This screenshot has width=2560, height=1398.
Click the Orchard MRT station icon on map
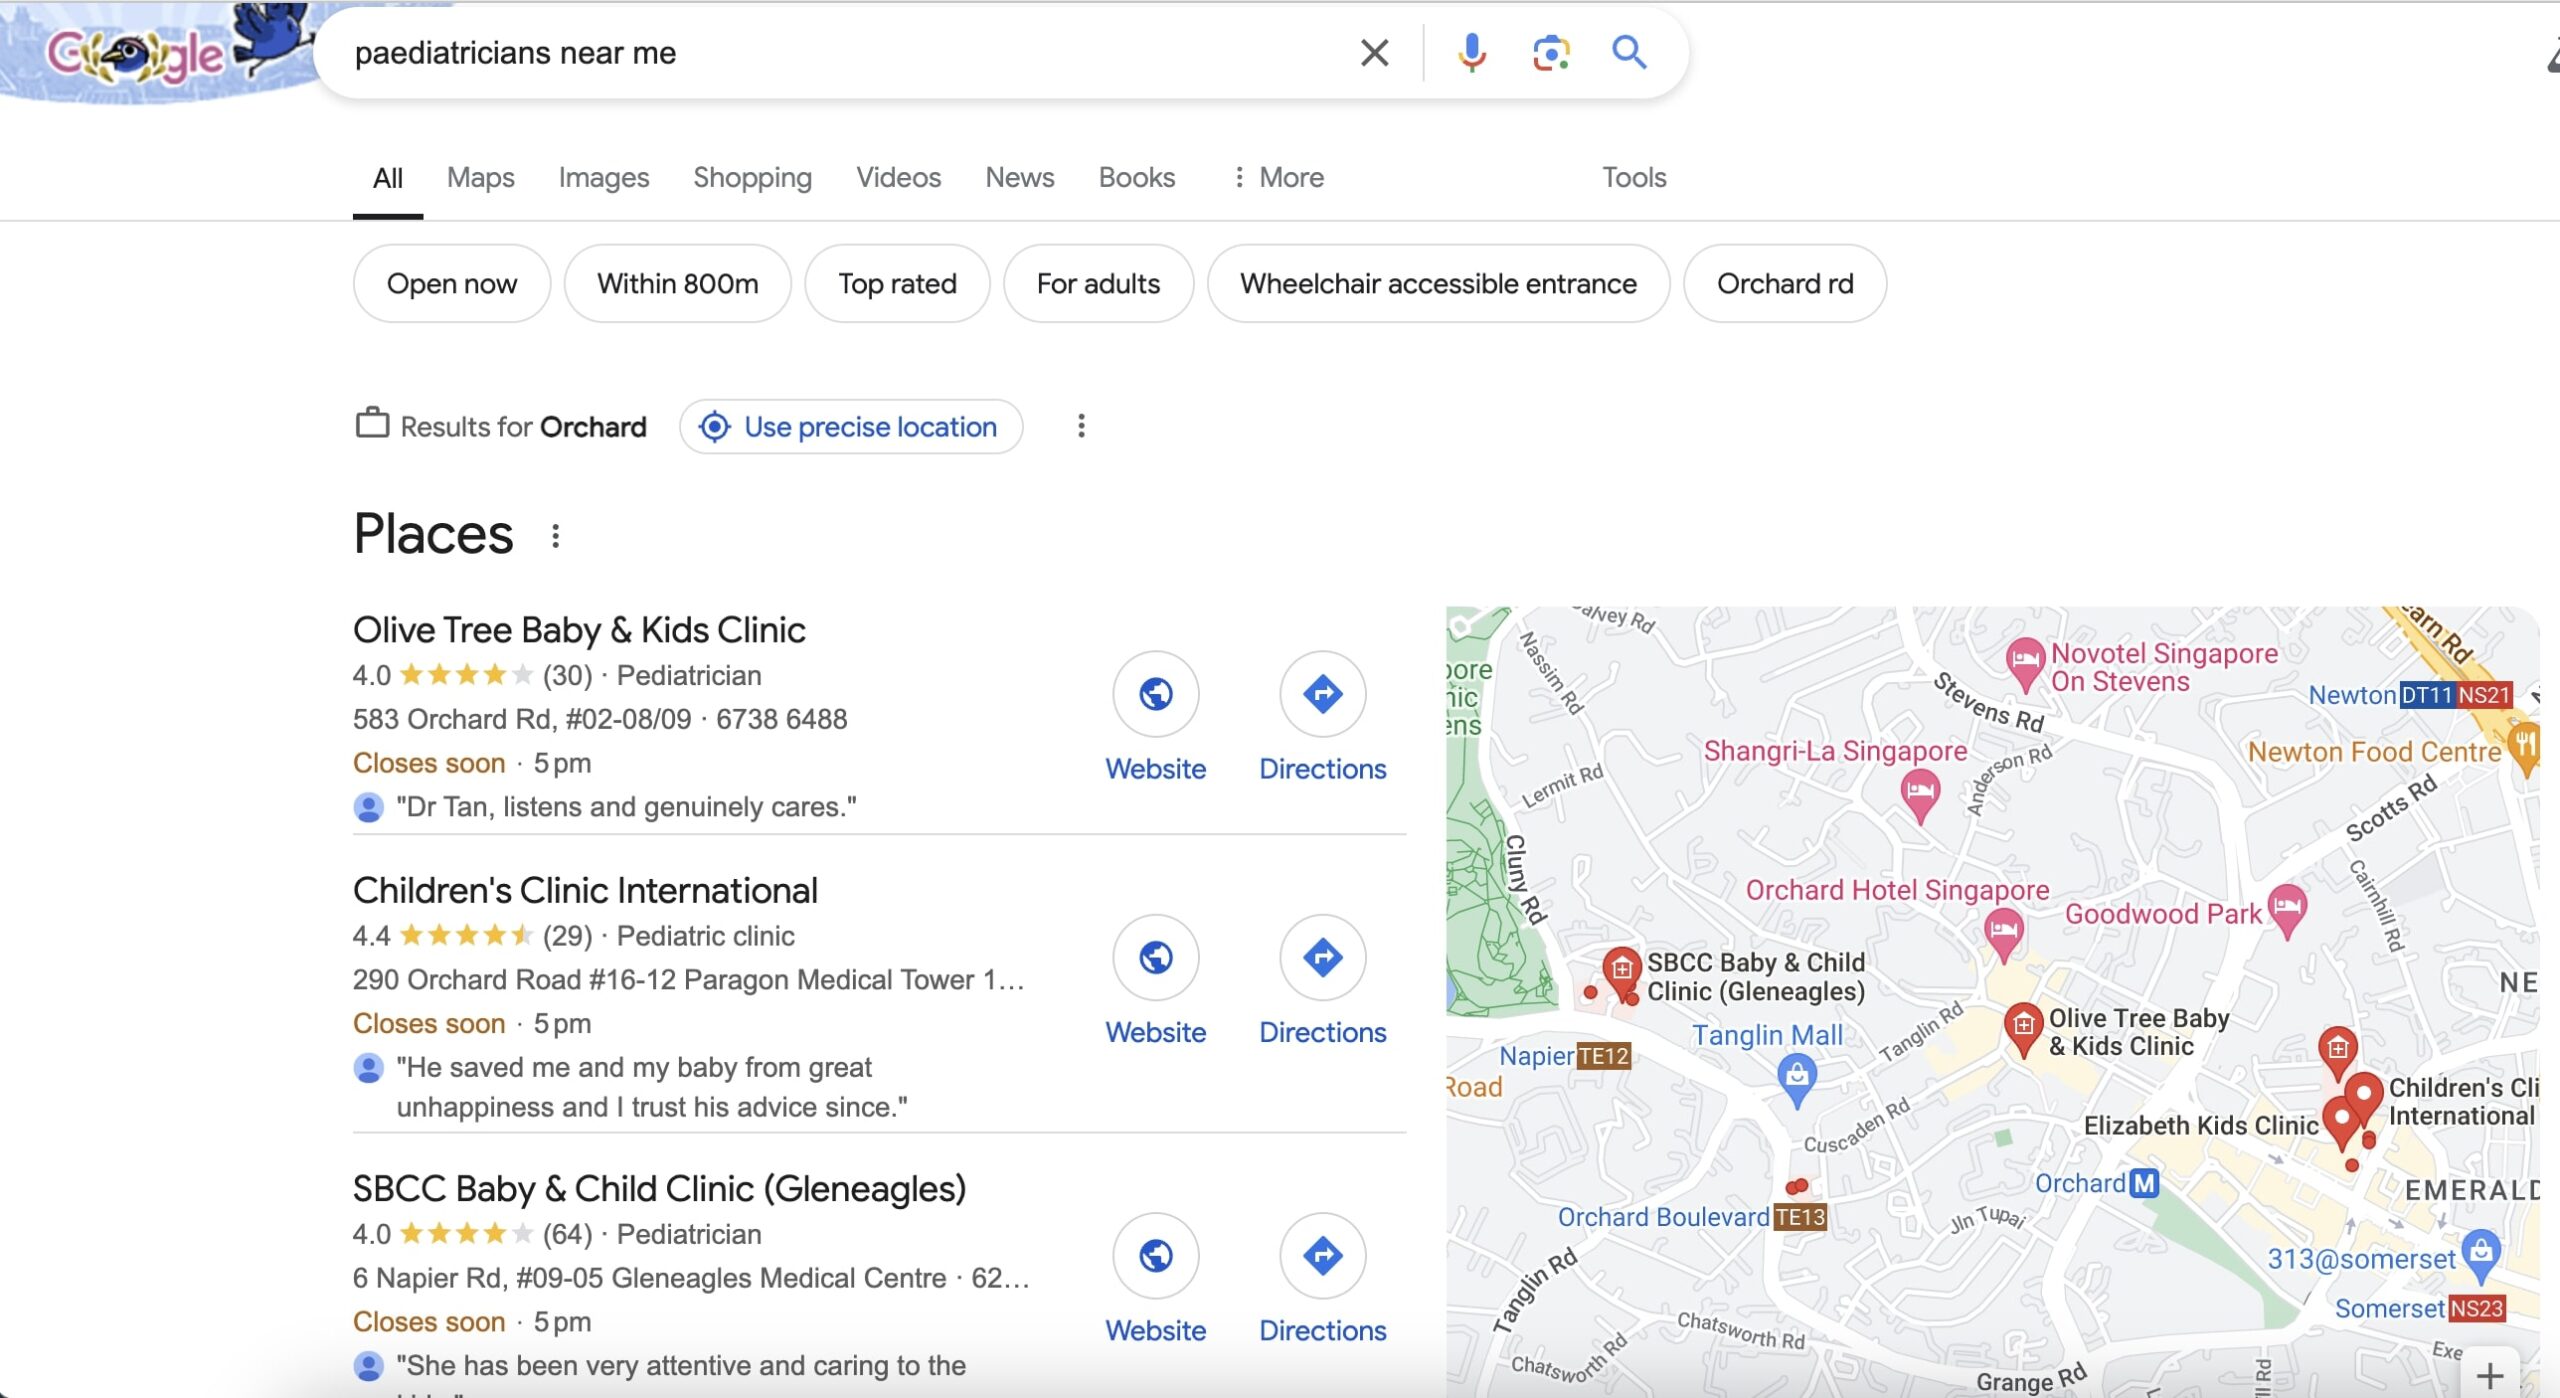pos(2144,1183)
